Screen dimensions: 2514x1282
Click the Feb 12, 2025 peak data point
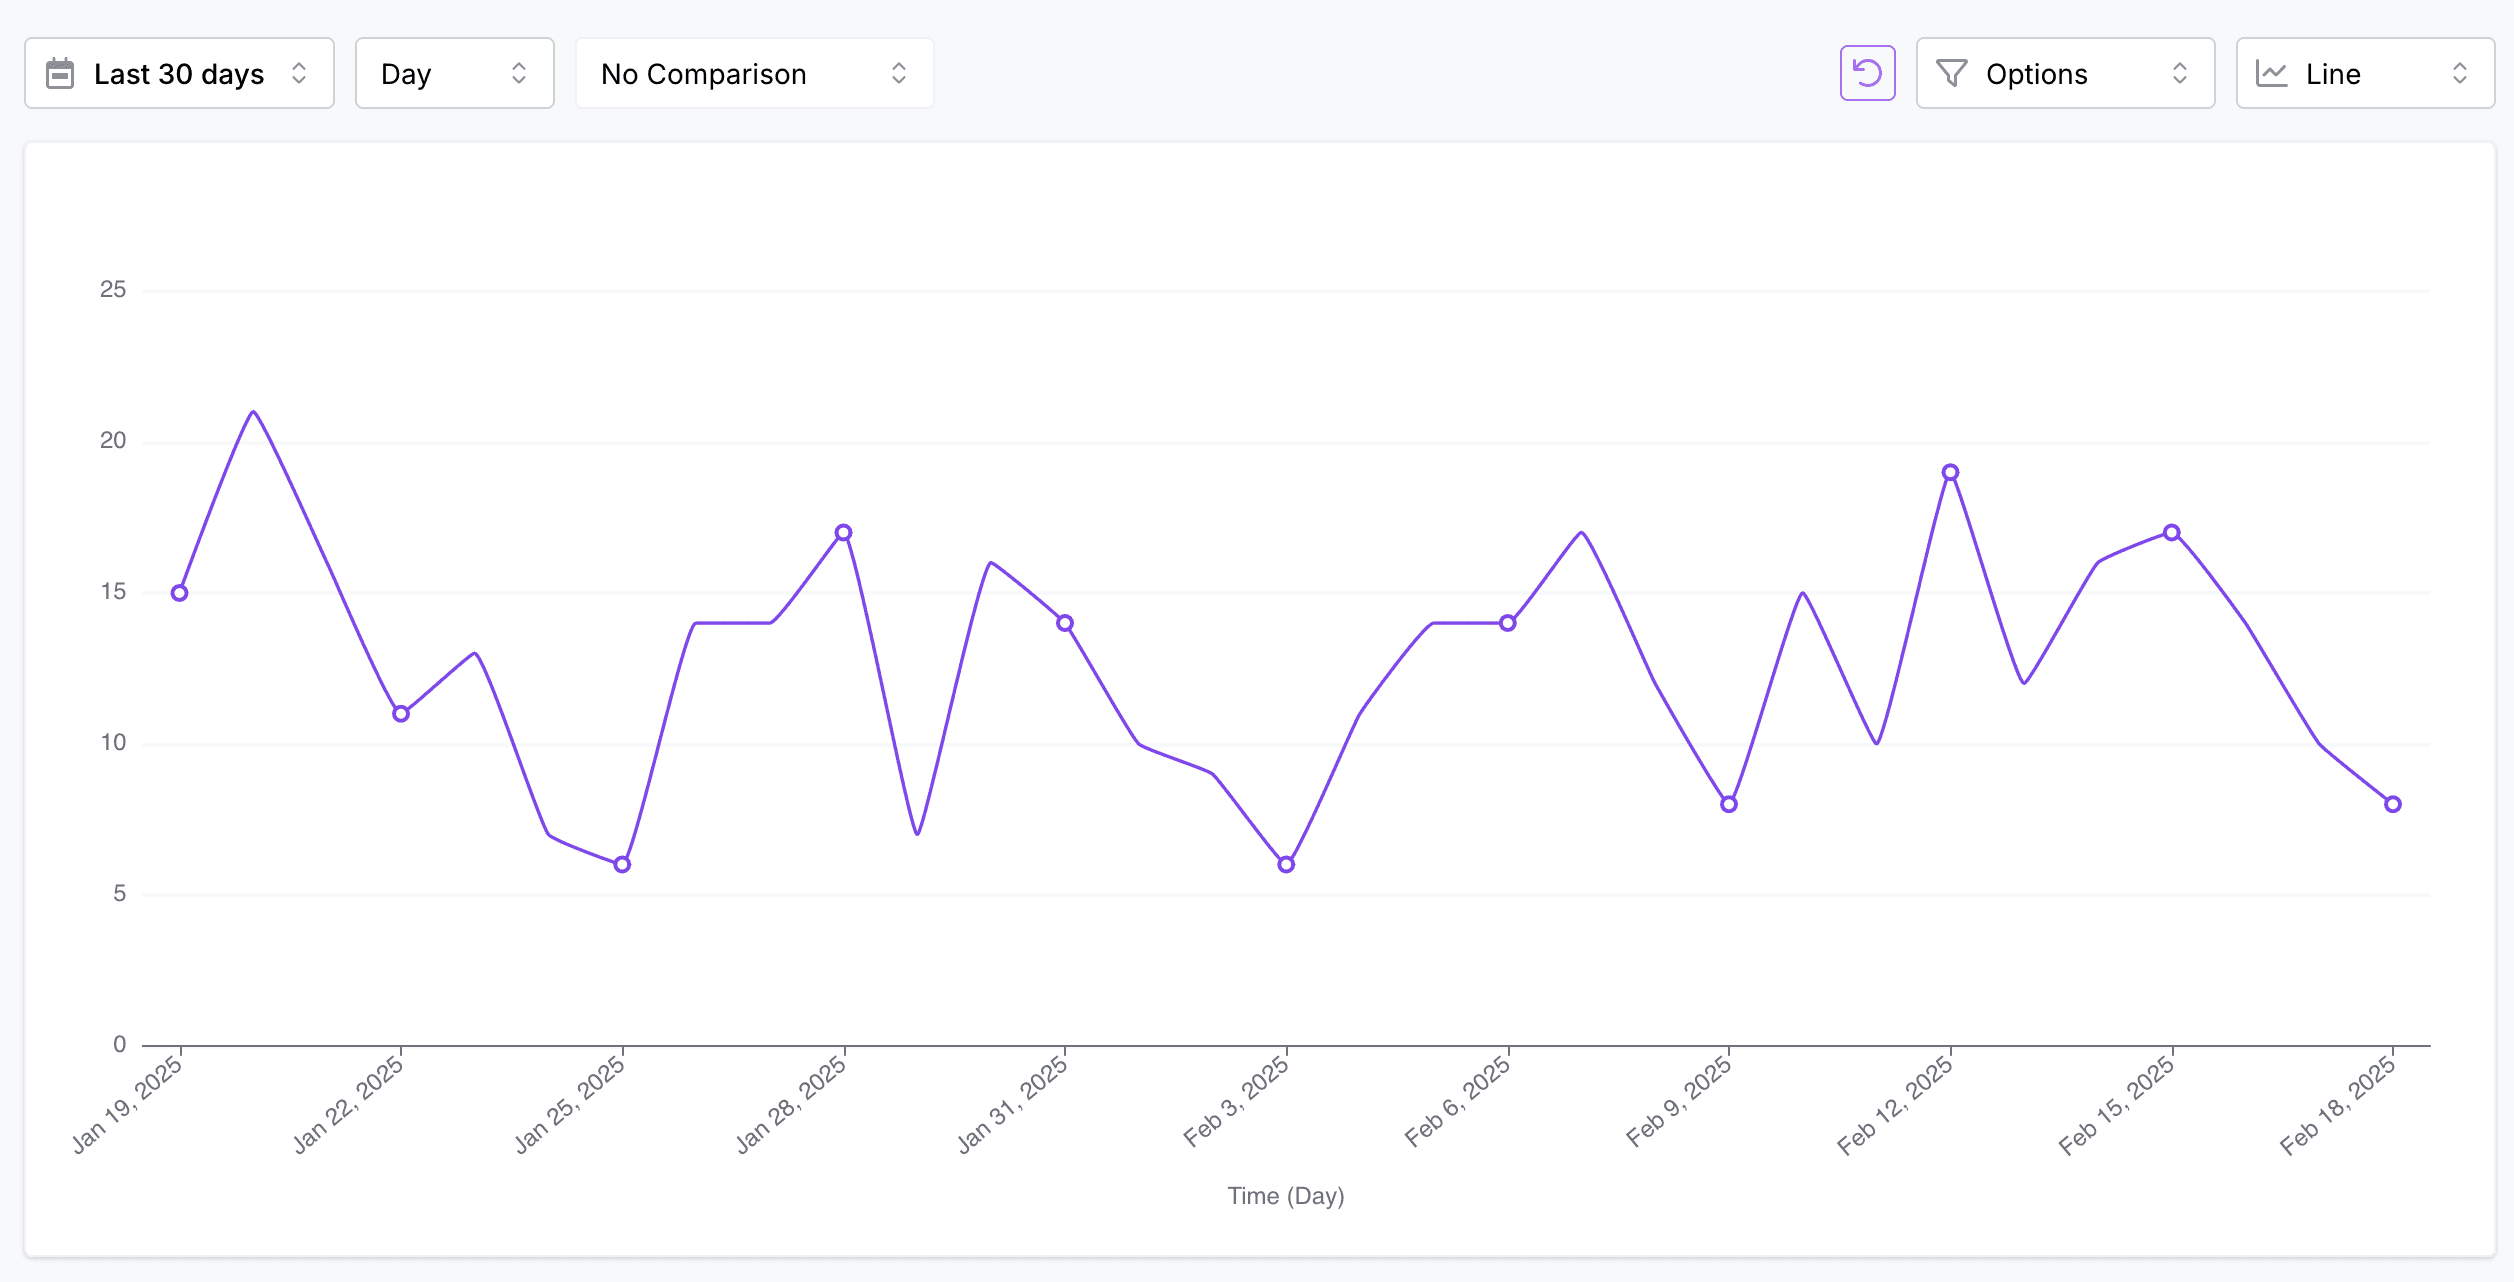(1950, 472)
